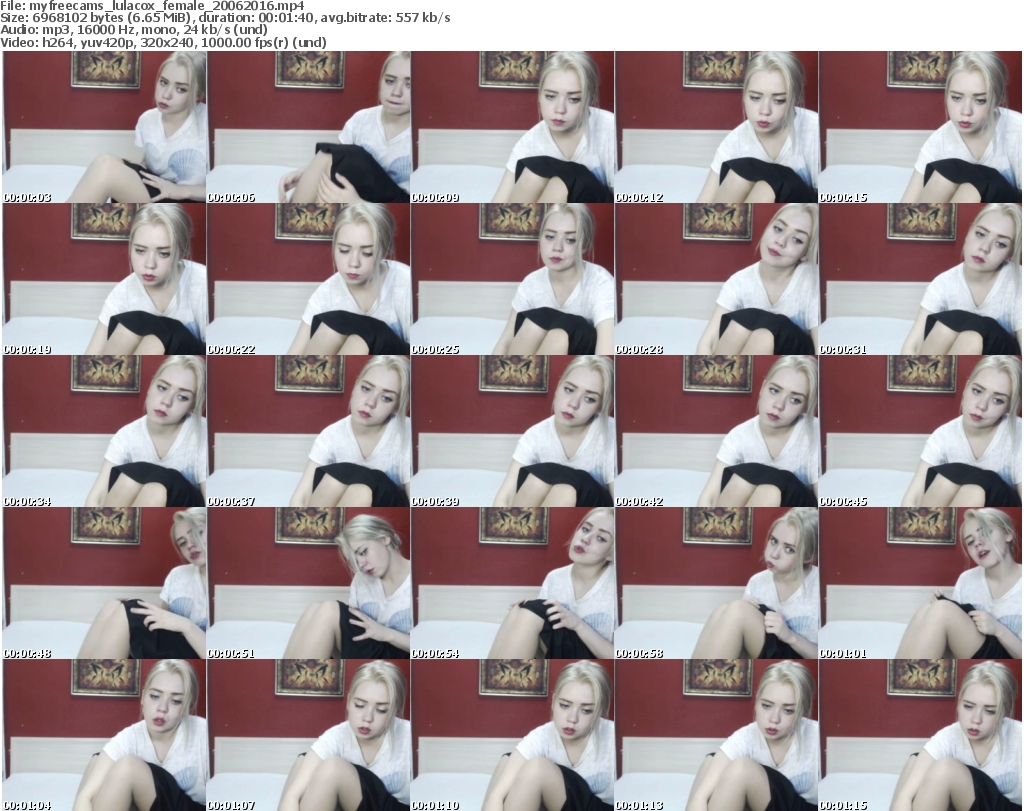Select the final frame stamped 00:01:15
Viewport: 1024px width, 811px height.
pos(920,735)
